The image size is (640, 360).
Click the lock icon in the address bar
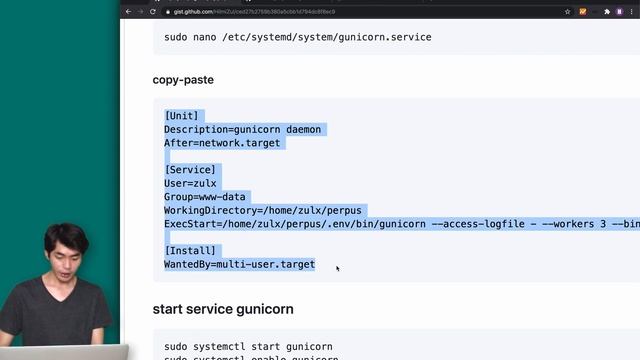point(168,12)
